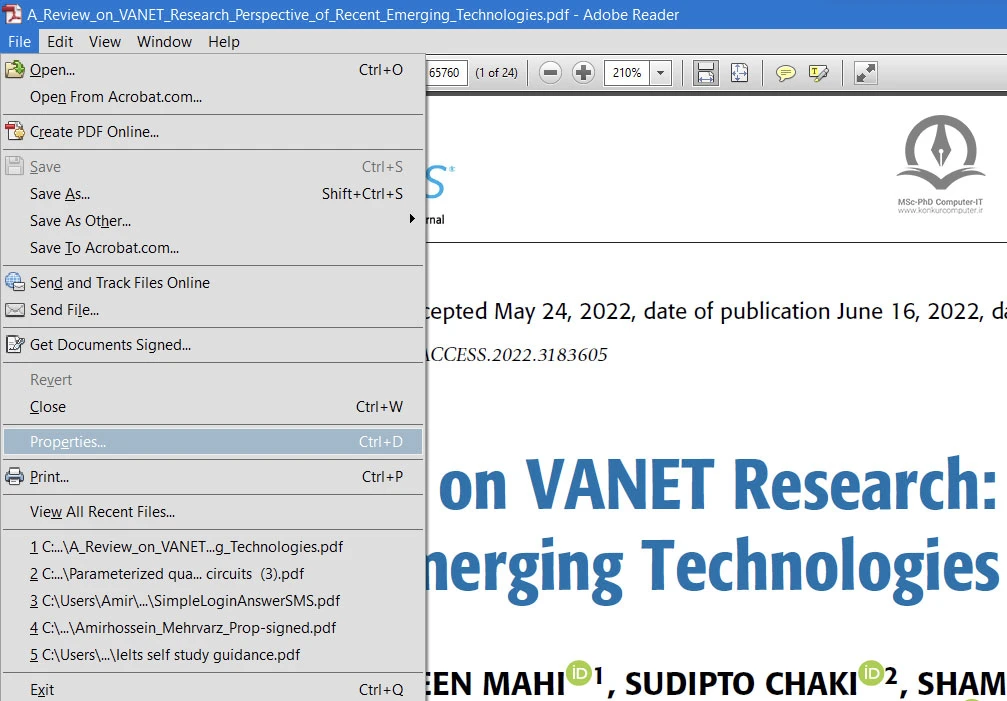The image size is (1007, 701).
Task: Click the fit one full page icon
Action: [739, 73]
